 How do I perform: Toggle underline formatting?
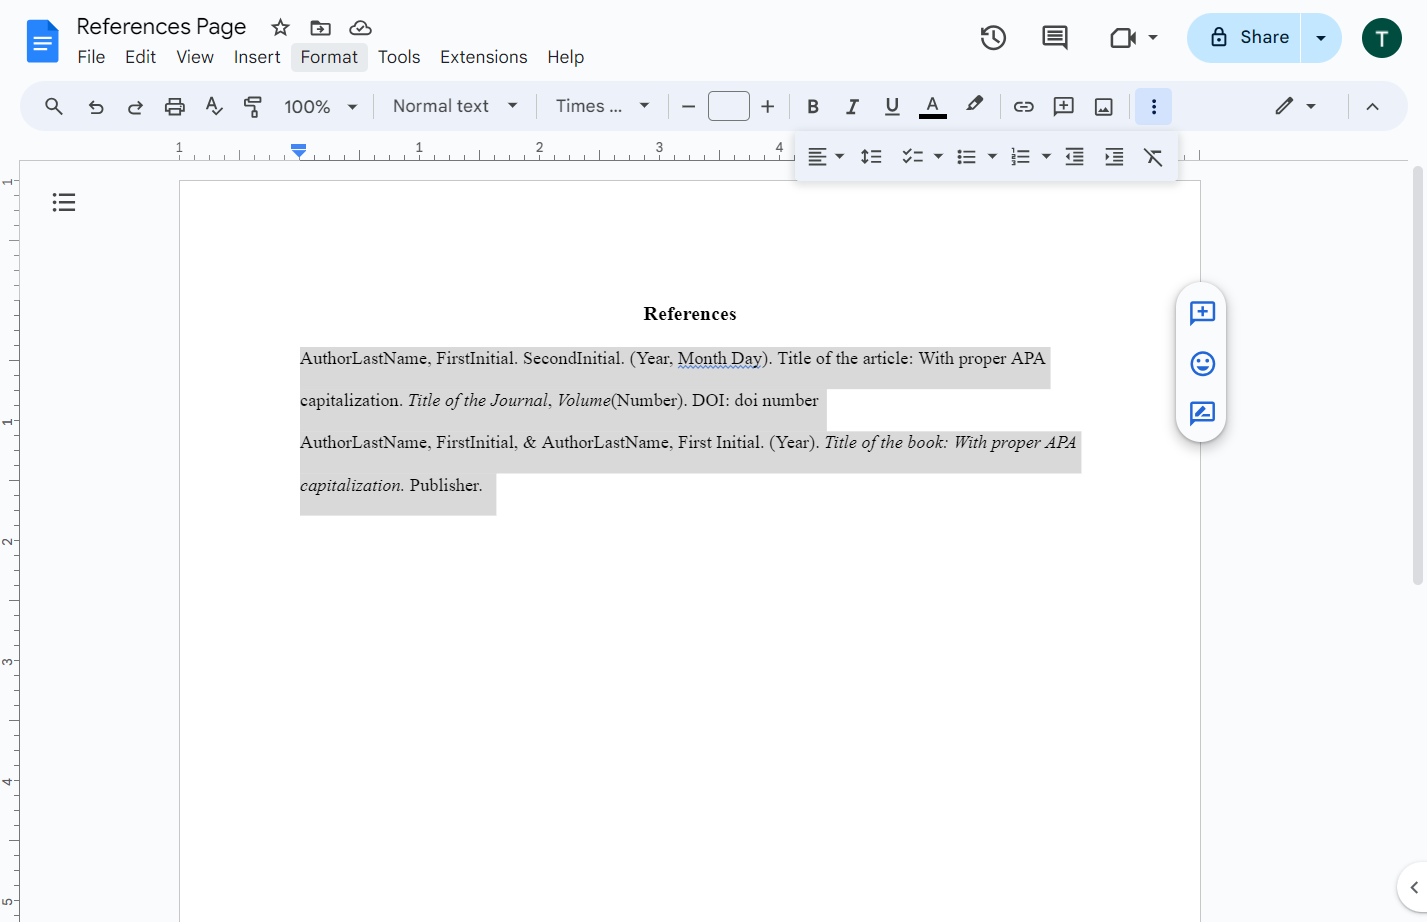coord(892,106)
